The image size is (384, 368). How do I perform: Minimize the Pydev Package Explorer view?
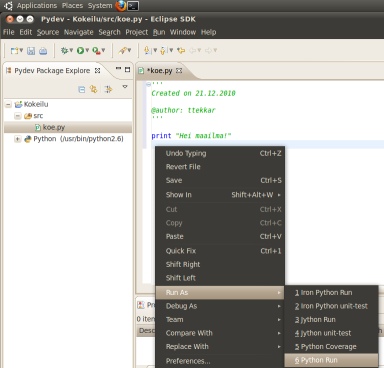pos(118,68)
